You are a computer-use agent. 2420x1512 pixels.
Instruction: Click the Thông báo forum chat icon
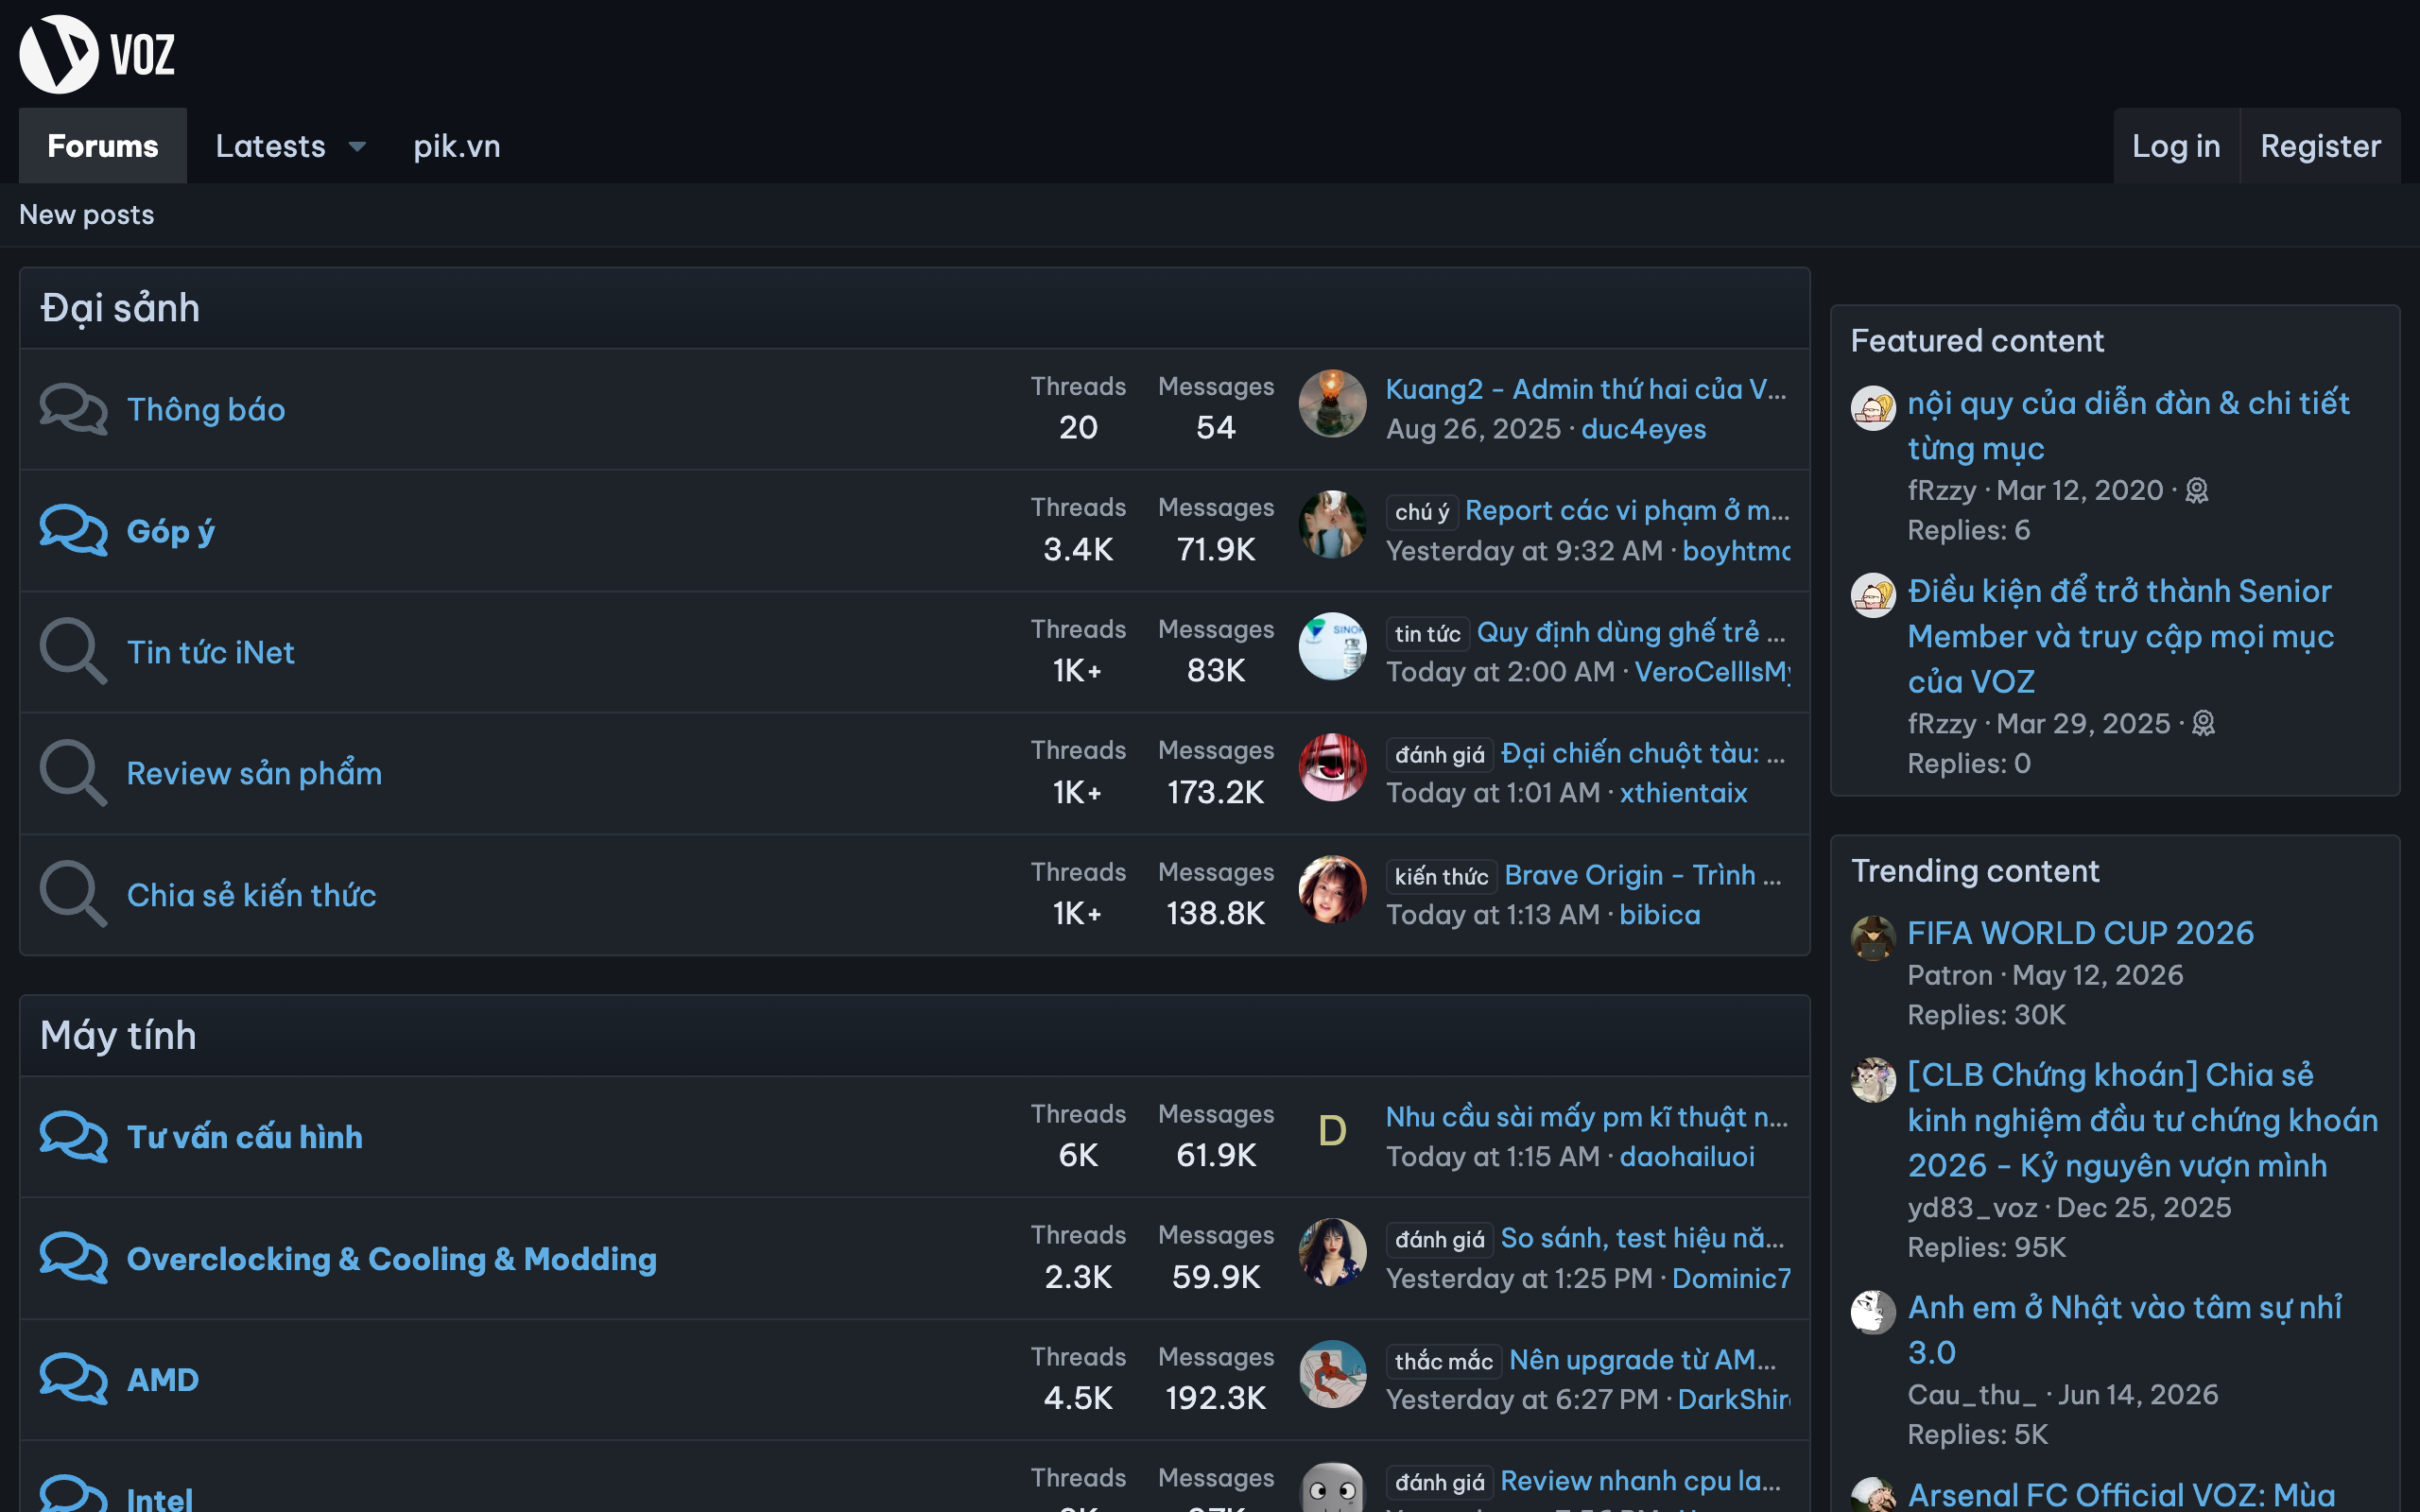(73, 409)
